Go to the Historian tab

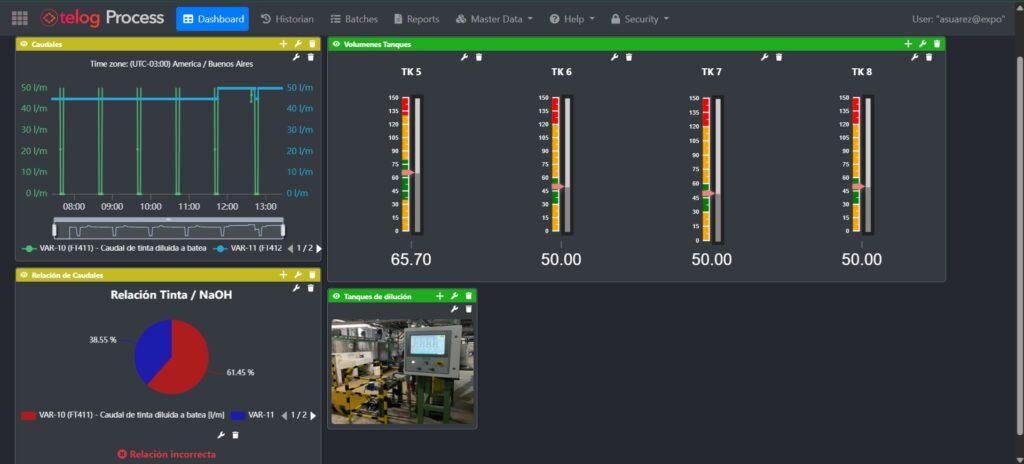pos(287,19)
